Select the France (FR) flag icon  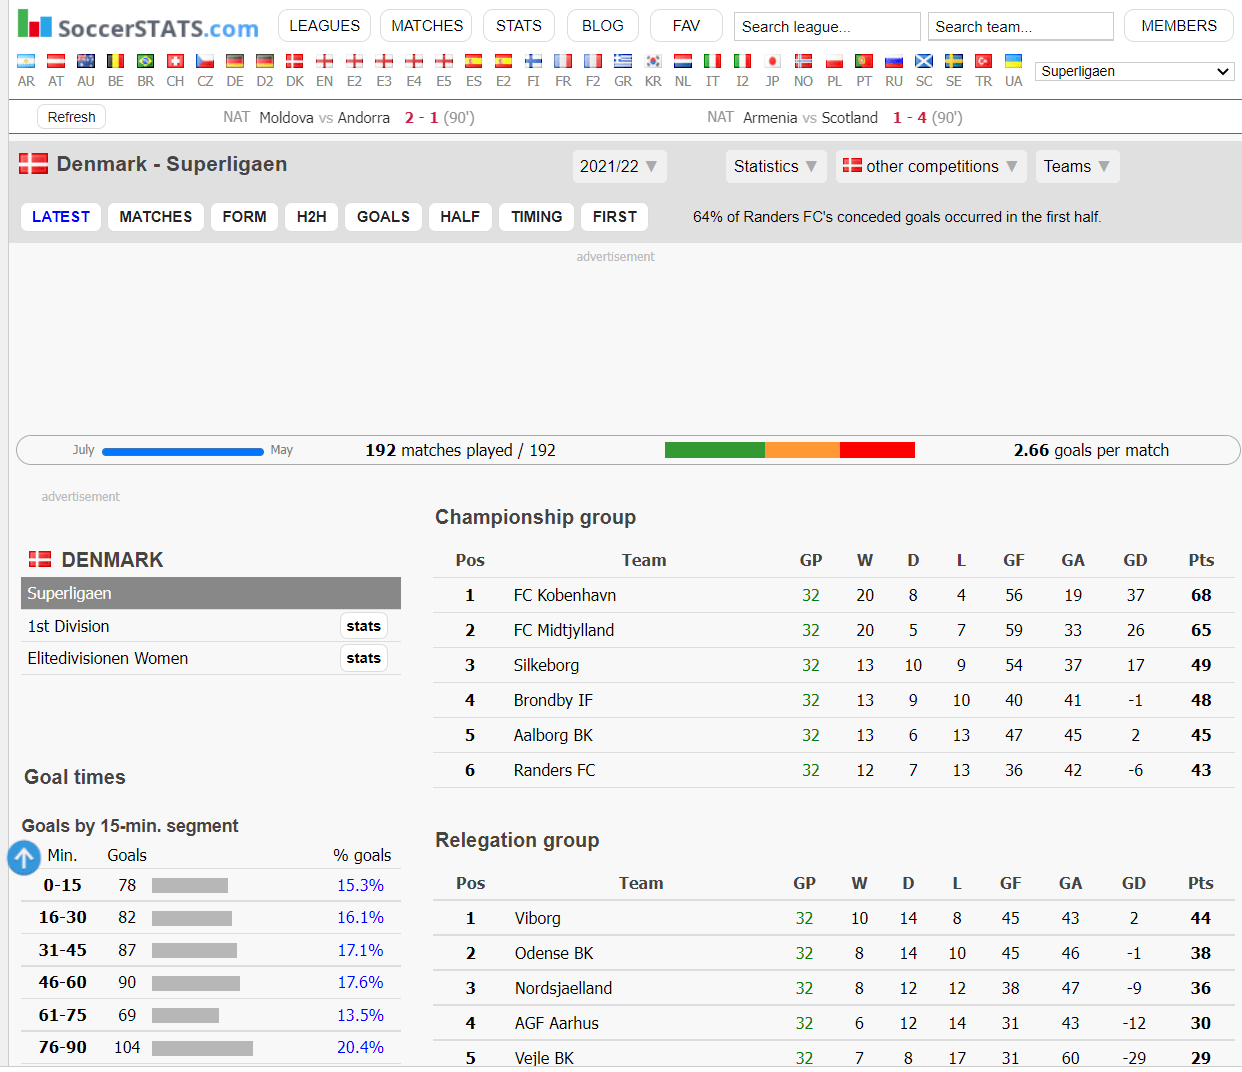coord(563,62)
